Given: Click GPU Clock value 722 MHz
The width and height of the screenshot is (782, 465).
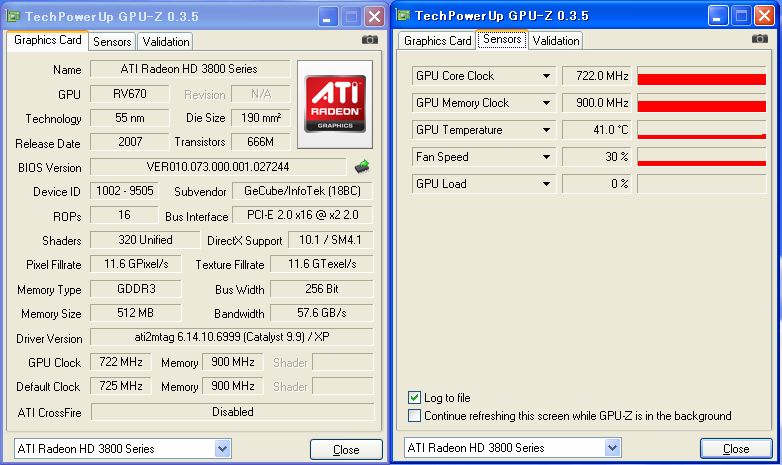Looking at the screenshot, I should pyautogui.click(x=121, y=362).
